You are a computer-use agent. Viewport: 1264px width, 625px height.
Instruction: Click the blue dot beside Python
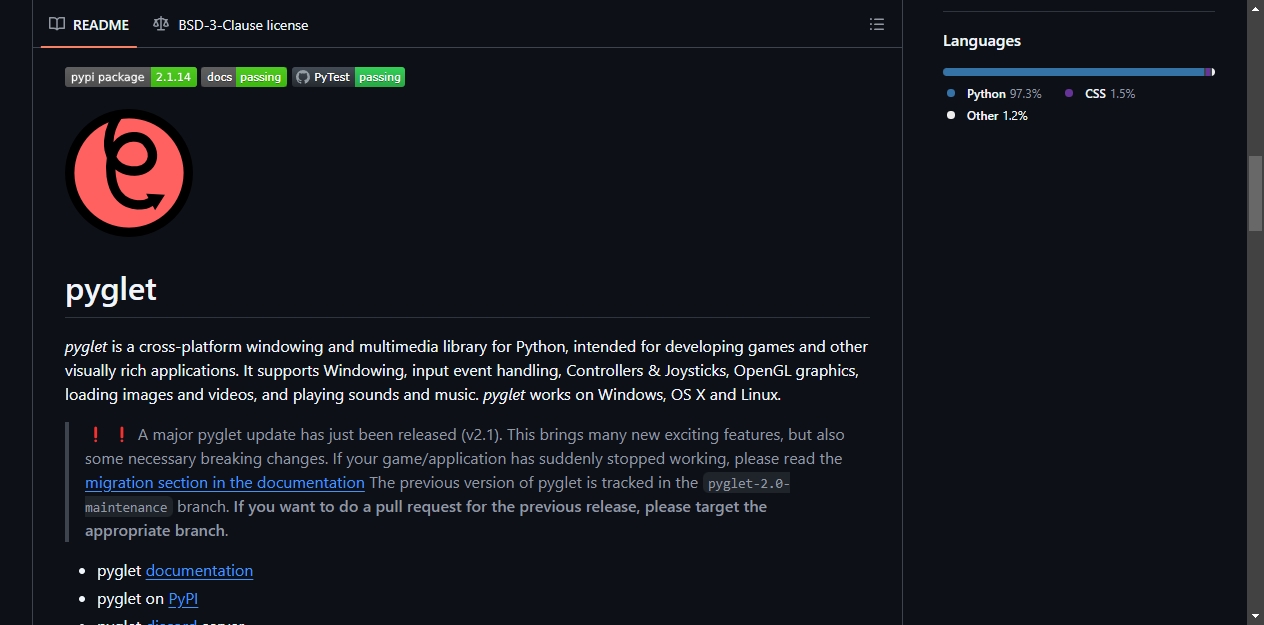[x=951, y=93]
